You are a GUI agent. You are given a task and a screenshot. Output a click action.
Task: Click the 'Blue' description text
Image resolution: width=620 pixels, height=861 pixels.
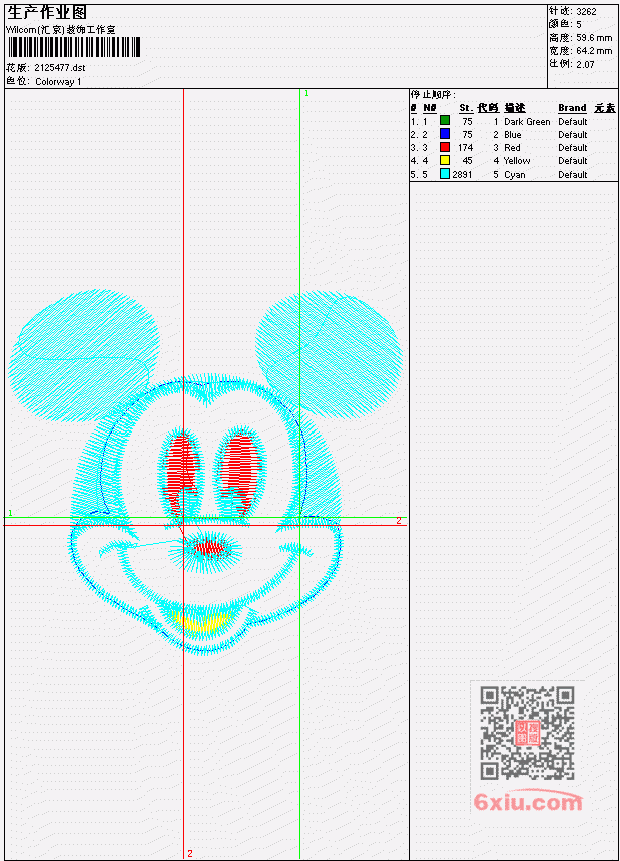(513, 135)
